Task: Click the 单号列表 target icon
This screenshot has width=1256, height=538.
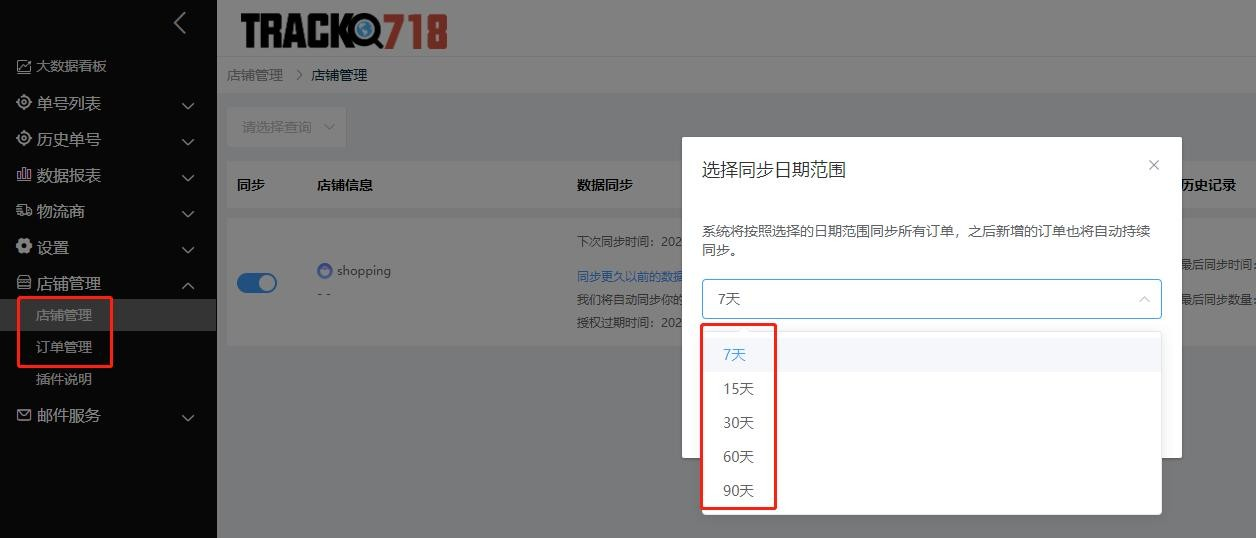Action: [24, 103]
